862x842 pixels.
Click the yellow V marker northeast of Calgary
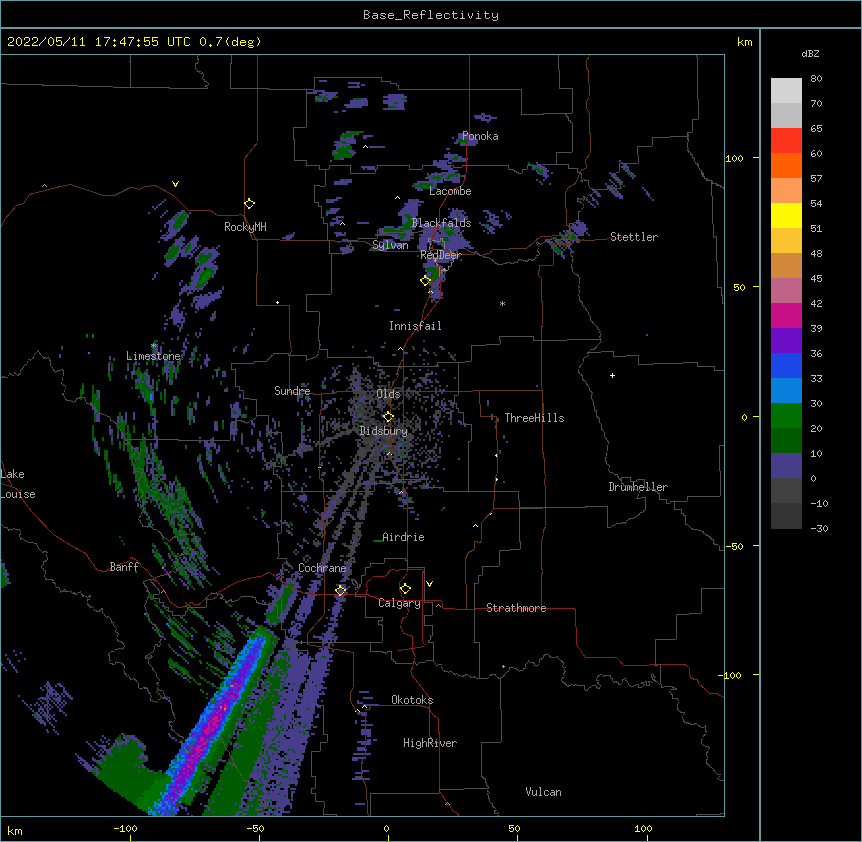(x=429, y=584)
